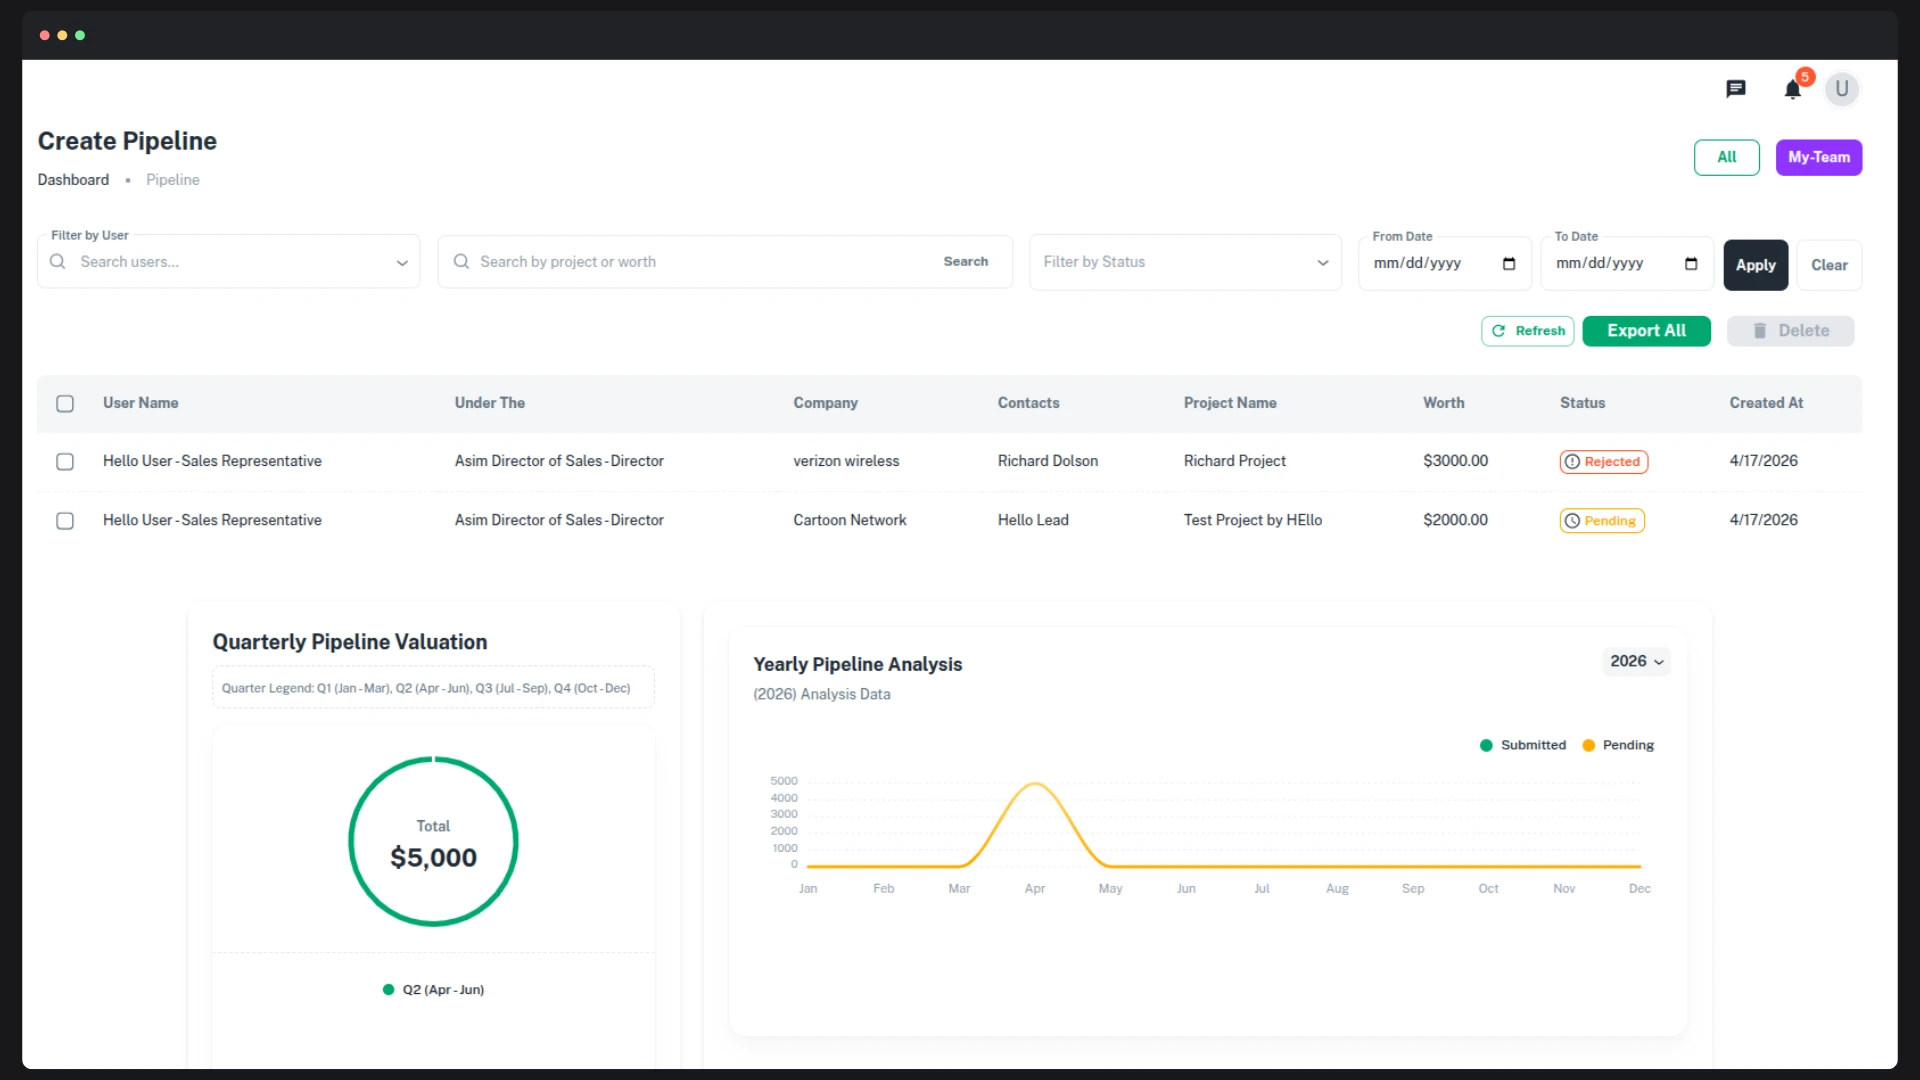Screen dimensions: 1920x1080
Task: Expand the Filter by User dropdown
Action: point(402,263)
